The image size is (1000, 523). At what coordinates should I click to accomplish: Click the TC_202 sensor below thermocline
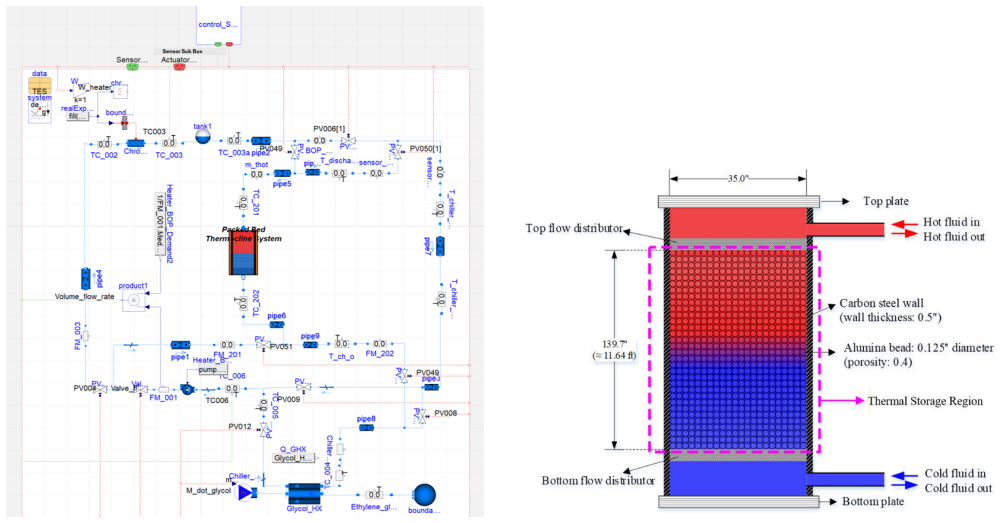coord(243,303)
